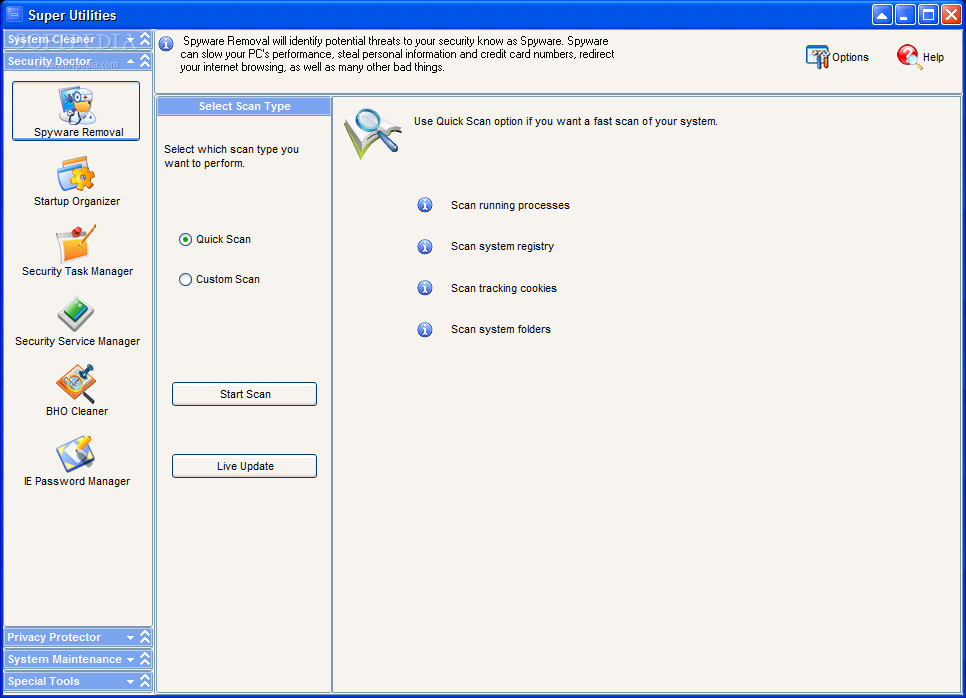The image size is (966, 698).
Task: Click Scan system registry text
Action: pos(502,246)
